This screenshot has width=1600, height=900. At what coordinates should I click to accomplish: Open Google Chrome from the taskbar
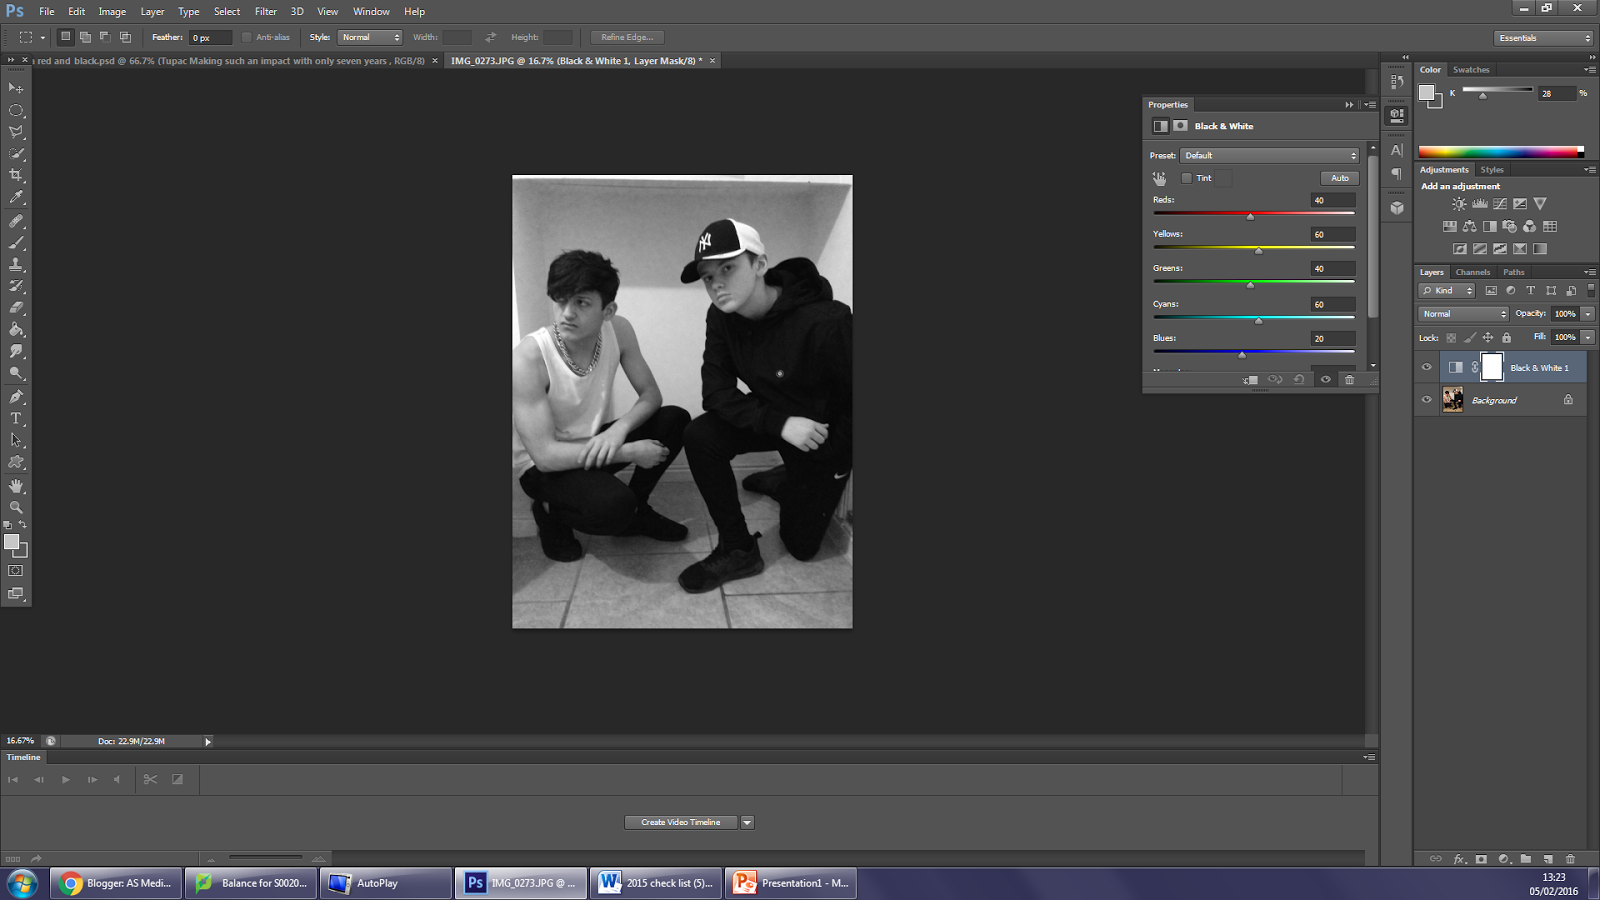(116, 883)
